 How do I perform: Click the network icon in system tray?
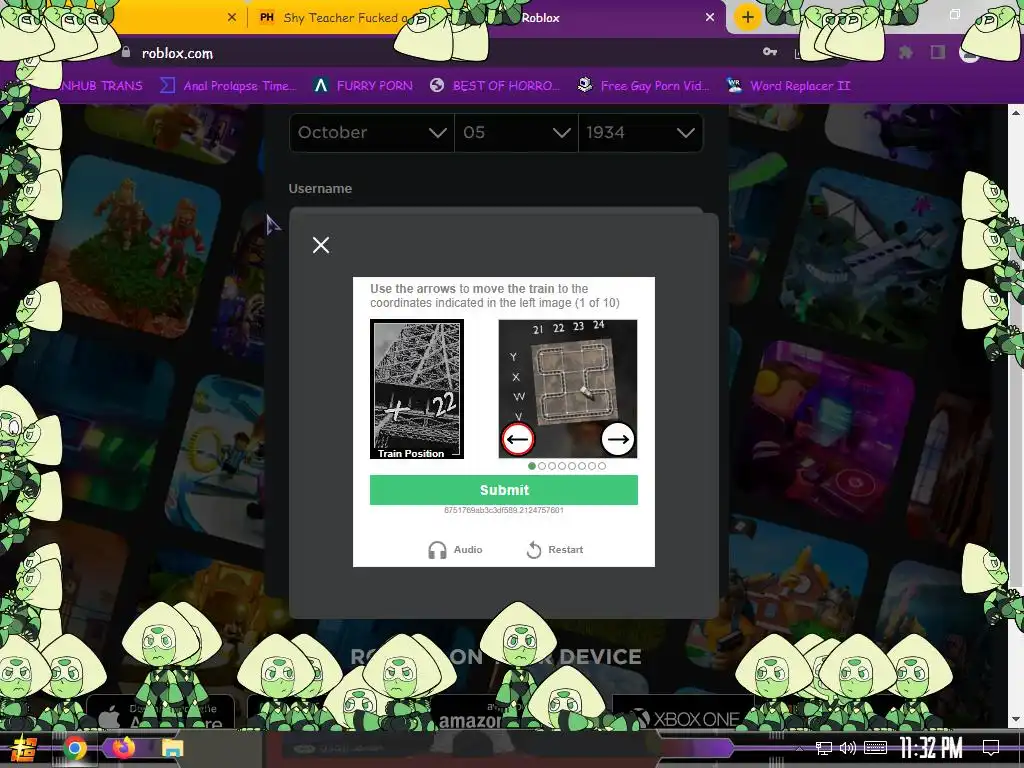tap(824, 748)
